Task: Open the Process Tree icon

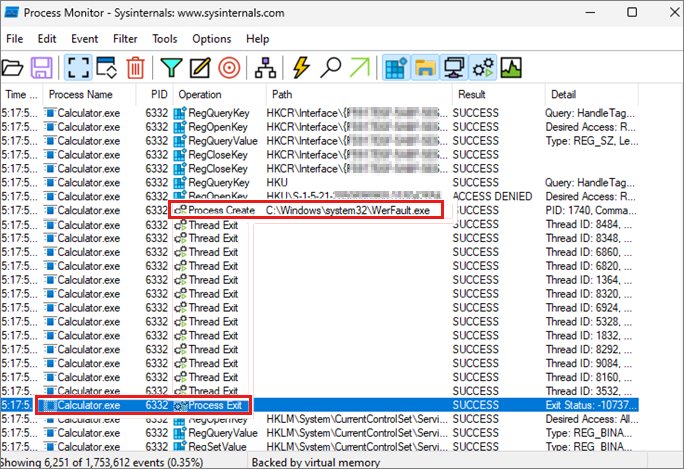Action: (265, 68)
